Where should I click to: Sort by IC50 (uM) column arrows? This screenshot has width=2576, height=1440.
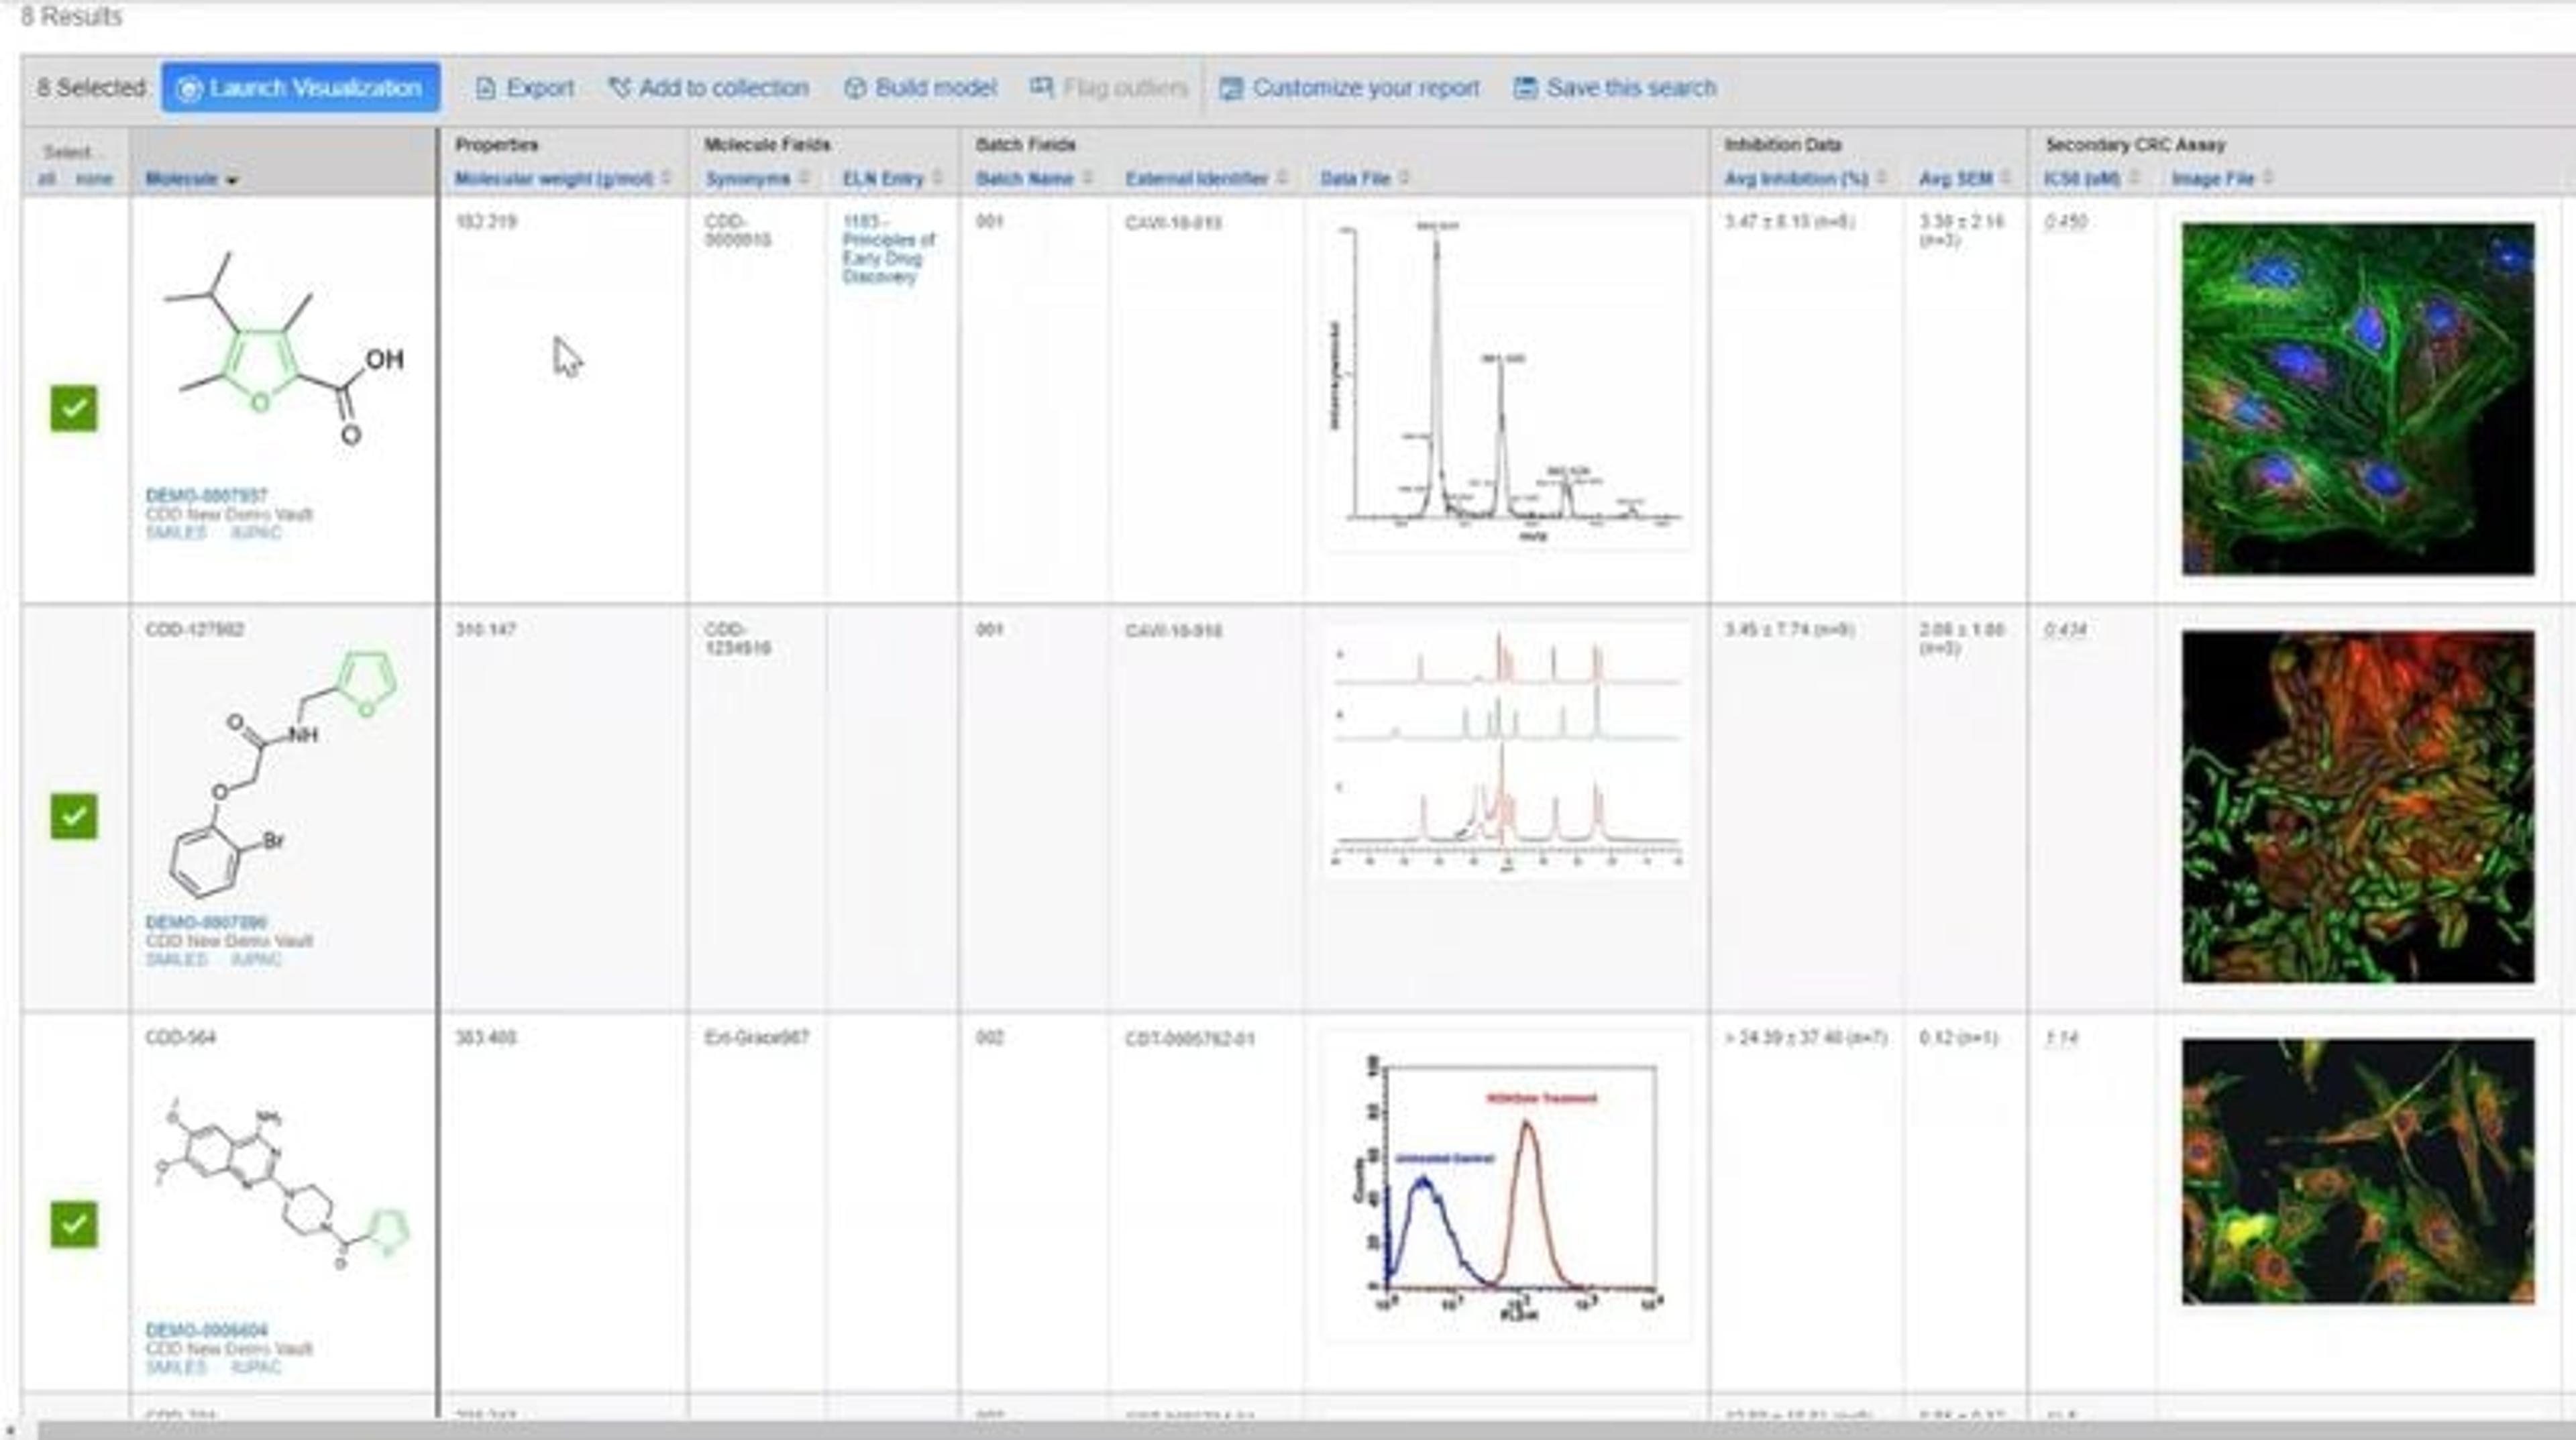(2134, 178)
